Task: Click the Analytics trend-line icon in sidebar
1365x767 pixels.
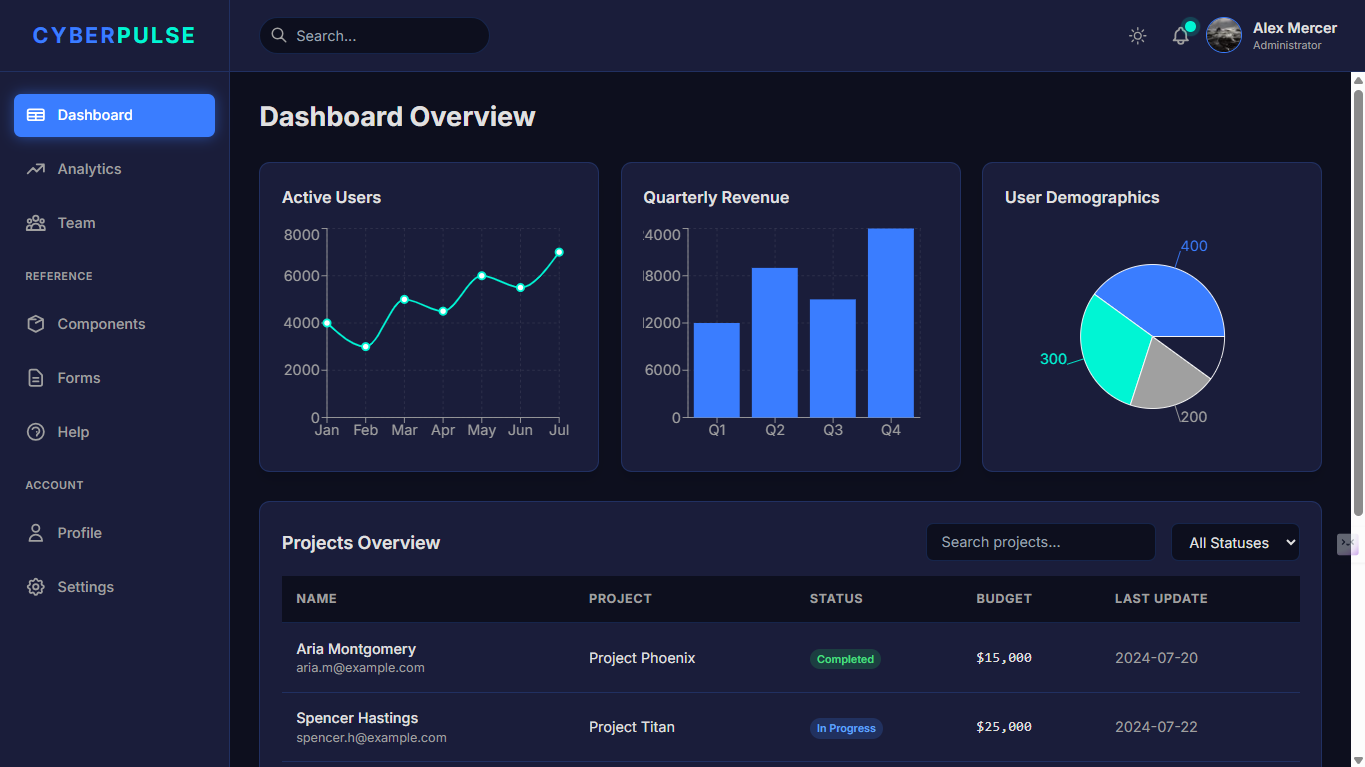Action: 36,169
